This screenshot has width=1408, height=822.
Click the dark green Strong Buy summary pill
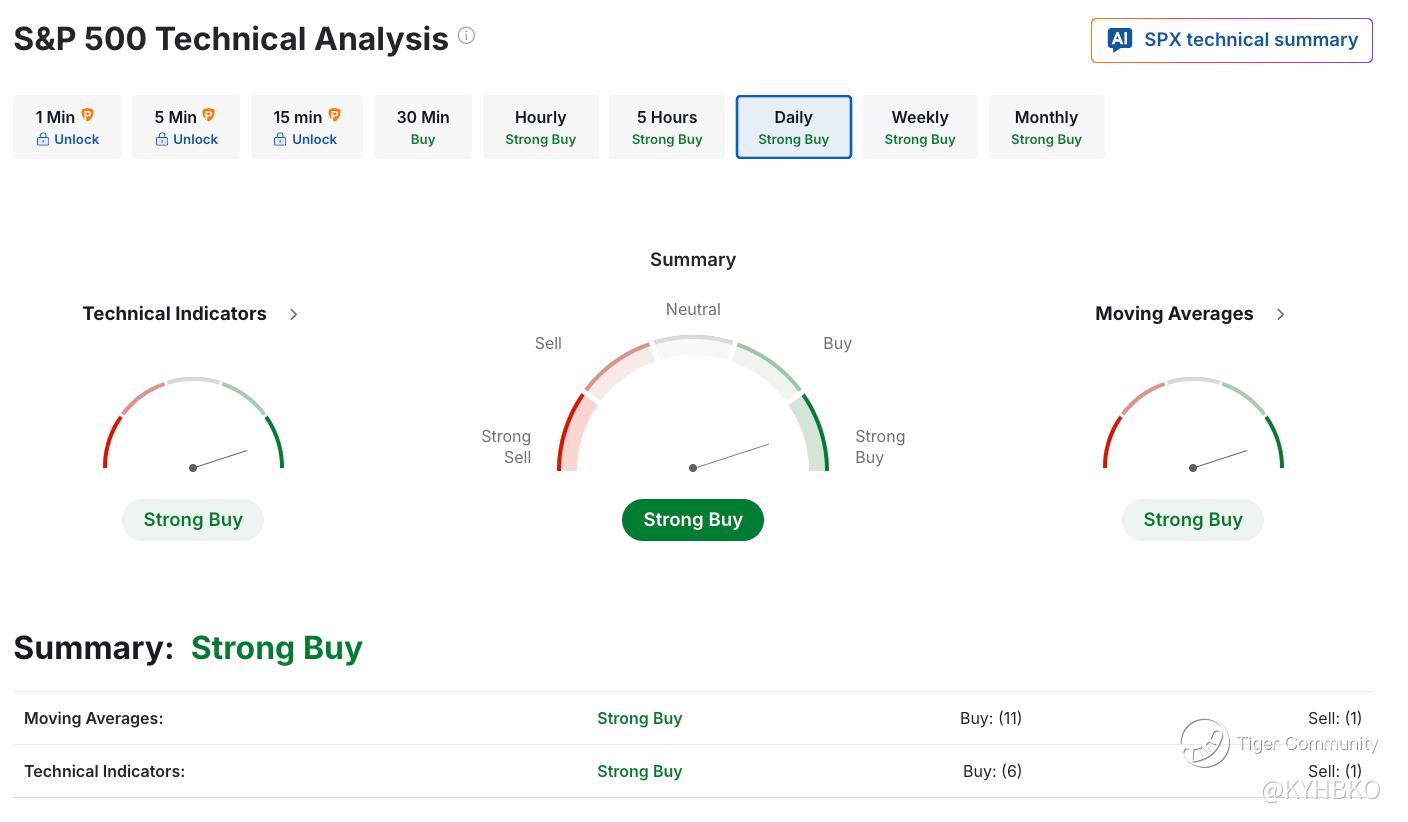692,520
